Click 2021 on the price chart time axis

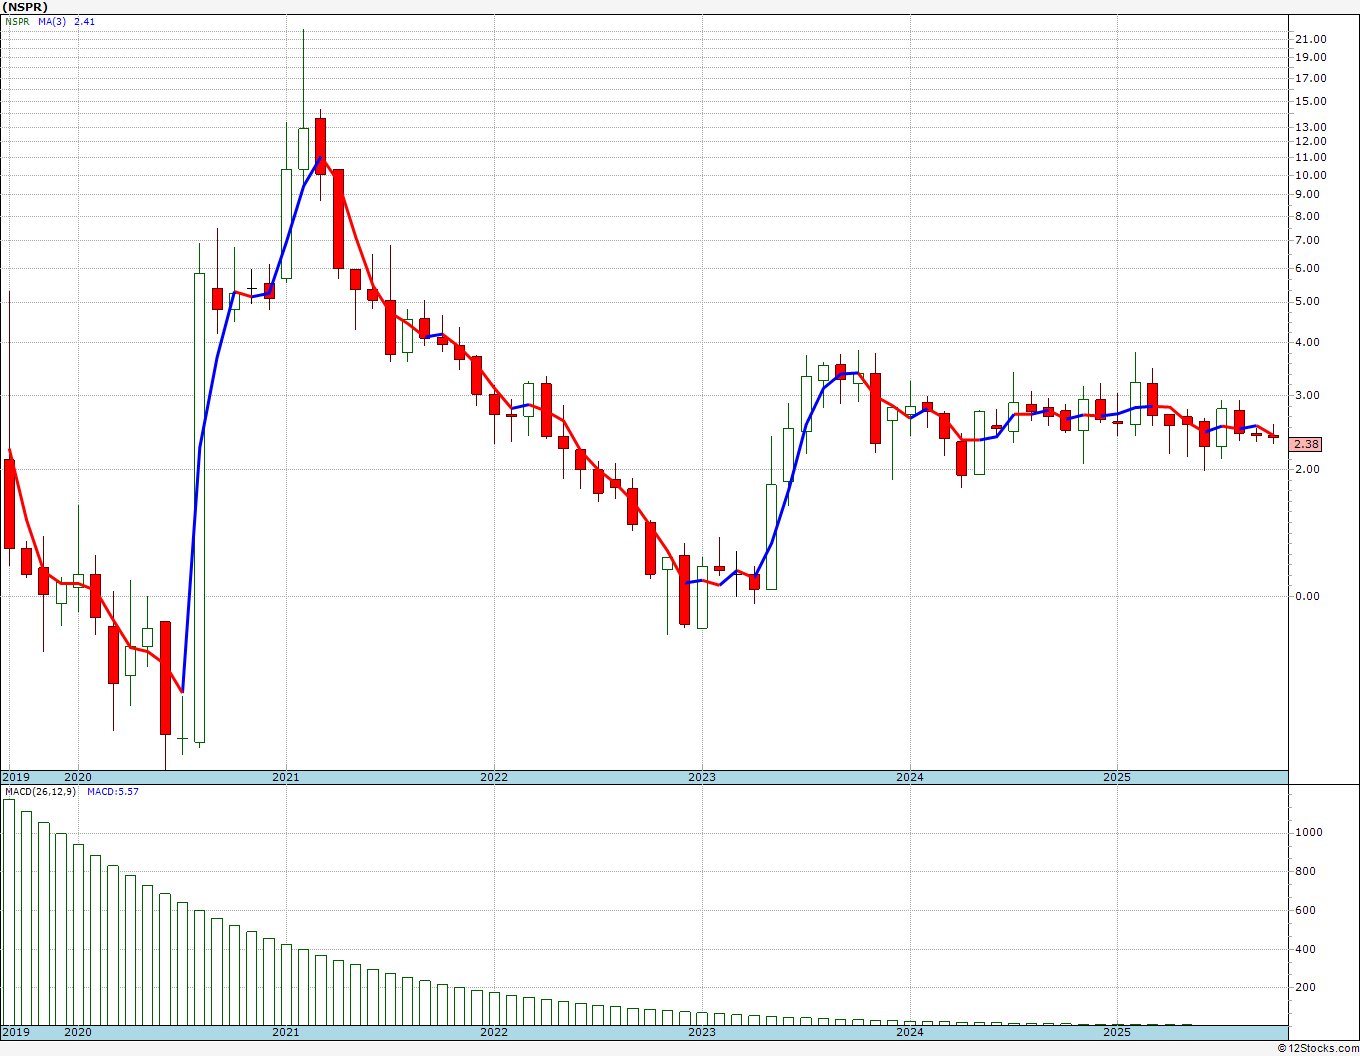coord(285,777)
